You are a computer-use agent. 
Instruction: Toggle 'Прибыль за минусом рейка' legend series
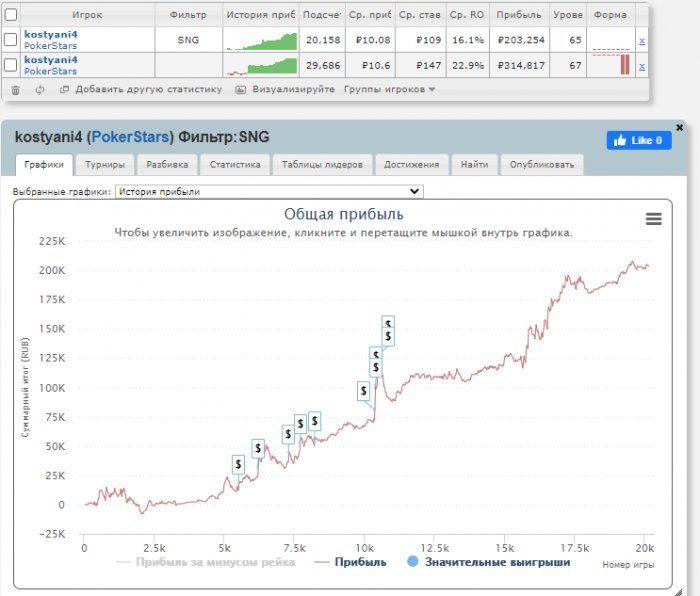point(206,562)
